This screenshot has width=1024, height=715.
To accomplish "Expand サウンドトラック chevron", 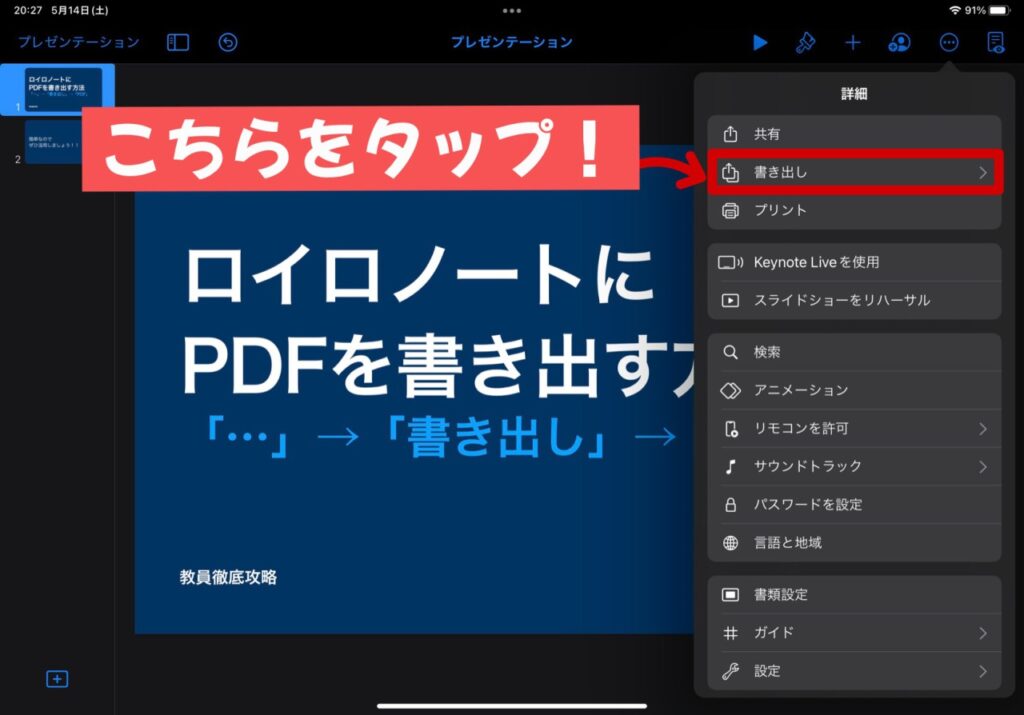I will tap(983, 467).
